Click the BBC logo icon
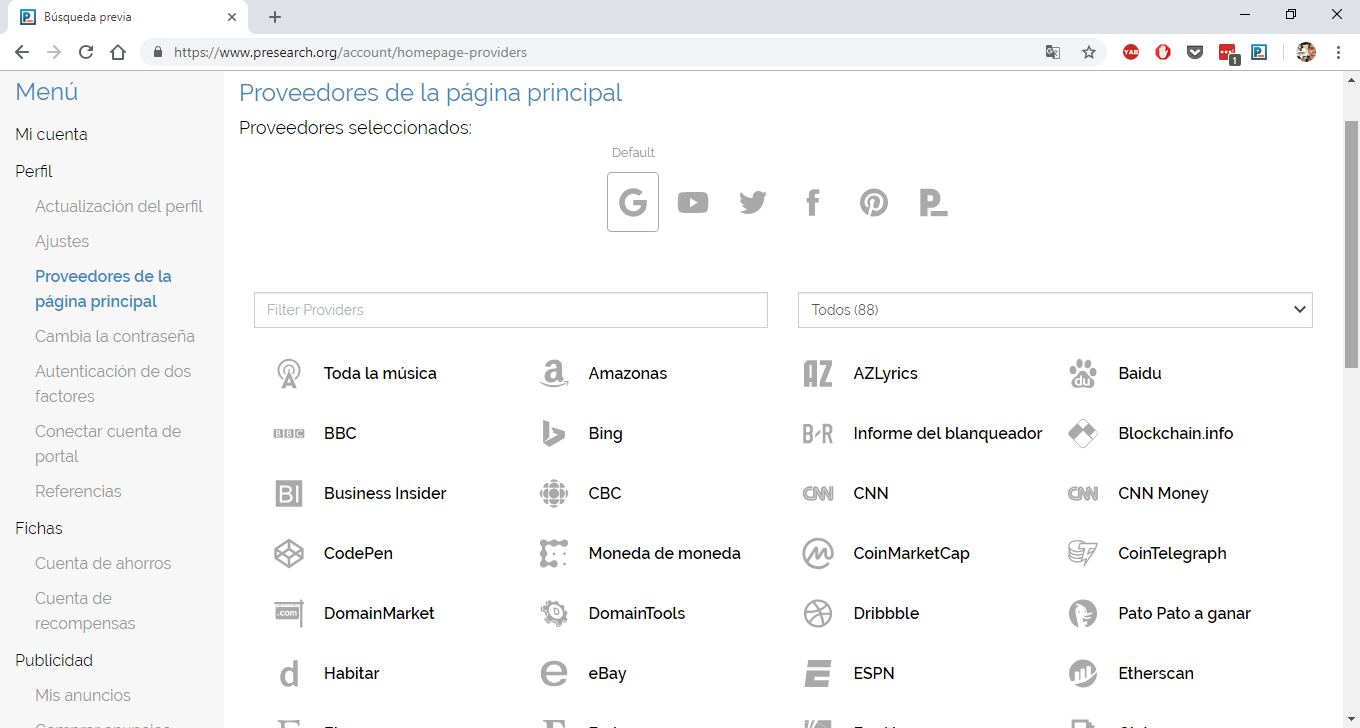 [x=289, y=433]
